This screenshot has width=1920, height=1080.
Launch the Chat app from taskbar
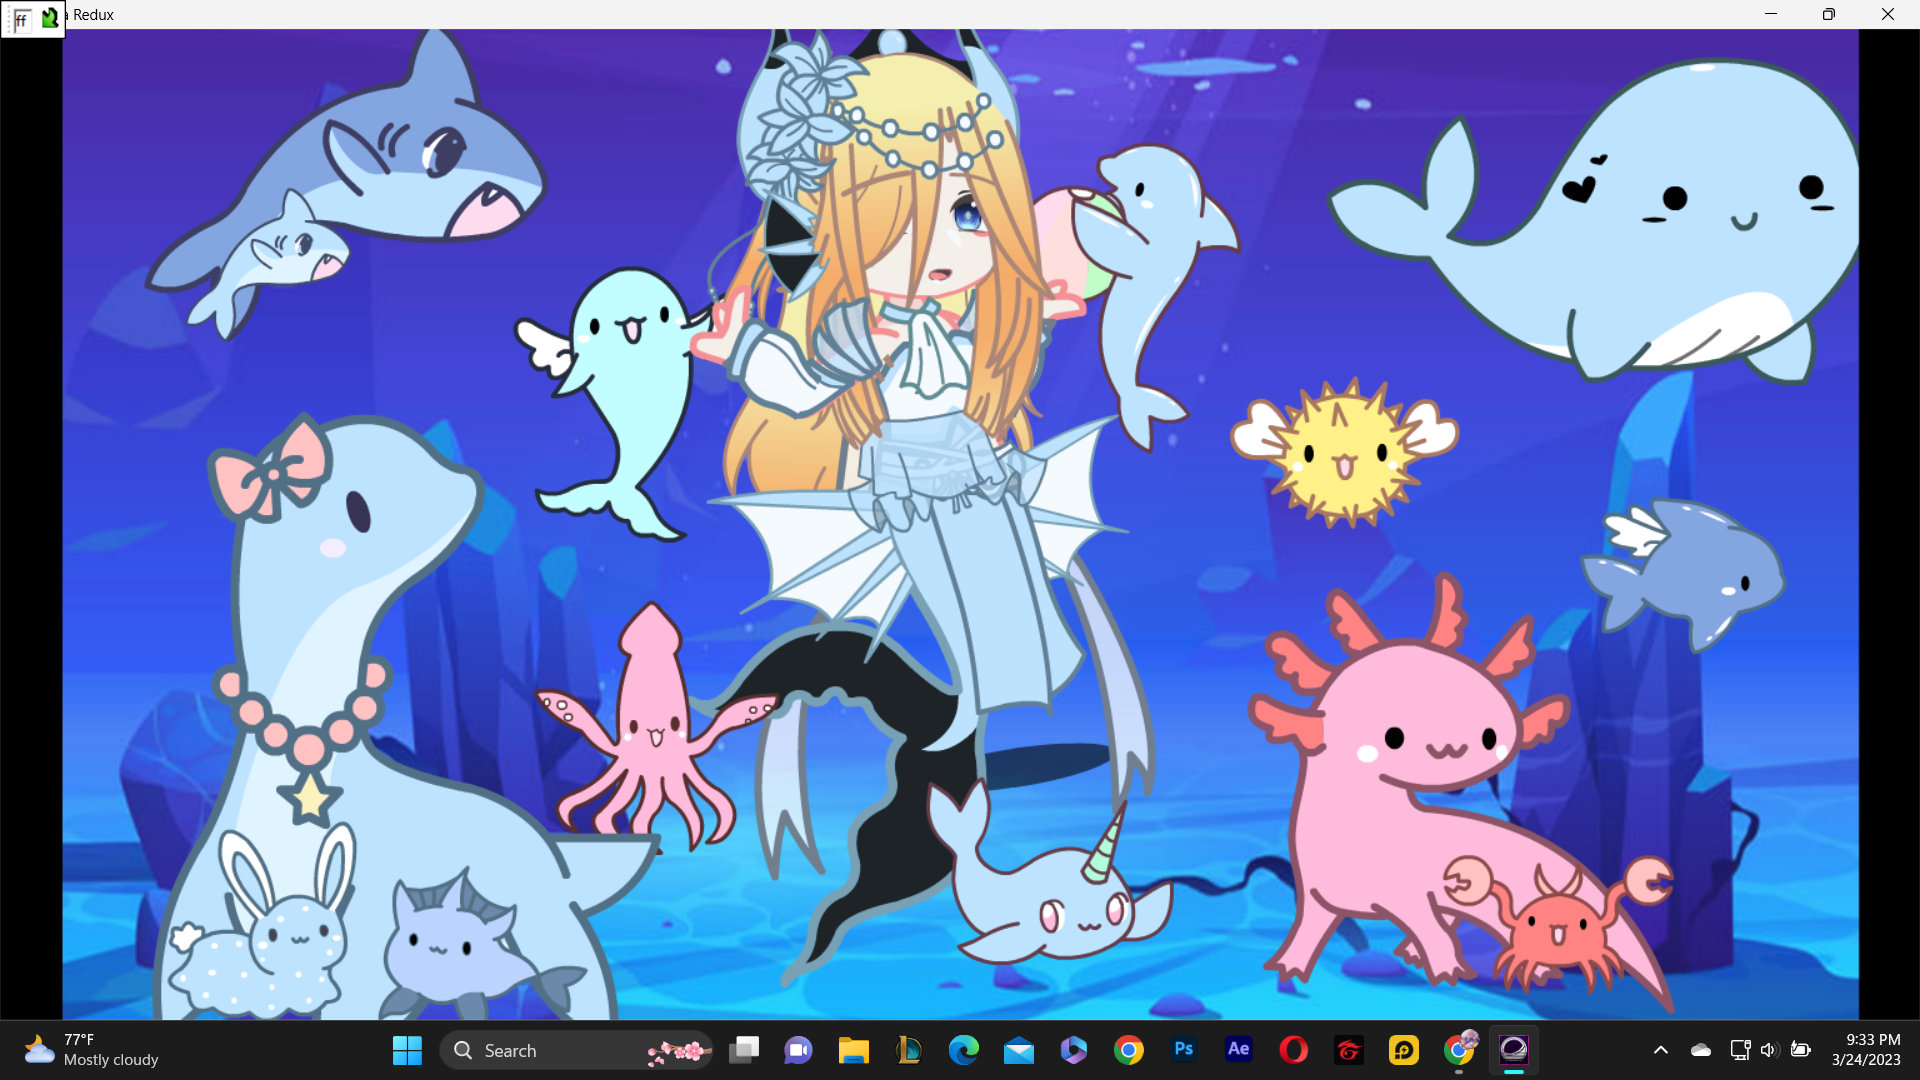click(x=798, y=1050)
